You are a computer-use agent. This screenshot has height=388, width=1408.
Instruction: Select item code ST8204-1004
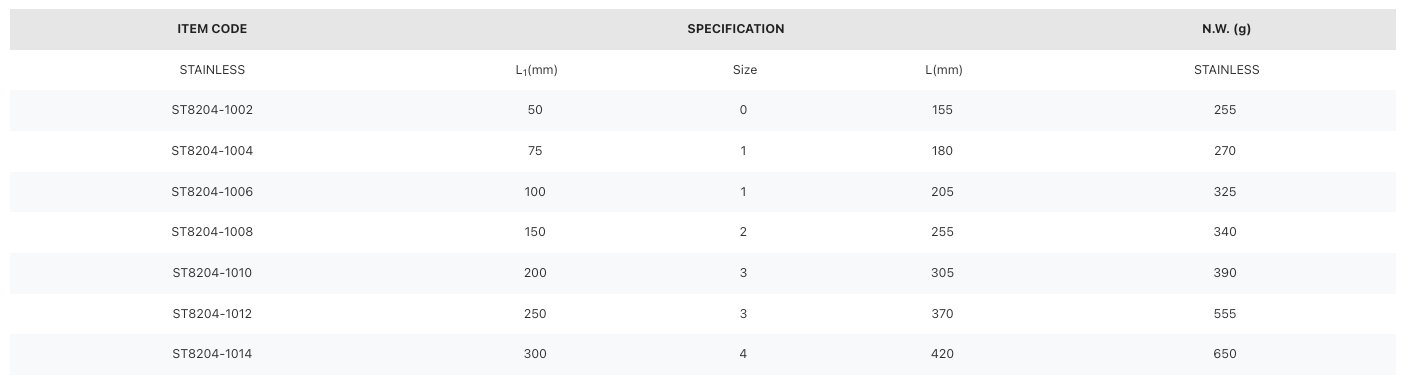point(212,151)
